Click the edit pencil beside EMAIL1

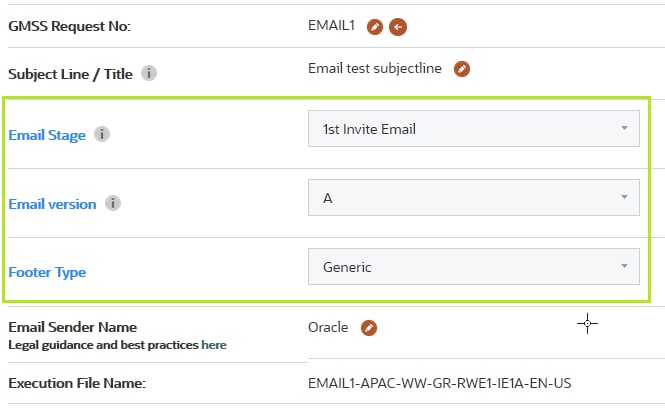[x=375, y=27]
